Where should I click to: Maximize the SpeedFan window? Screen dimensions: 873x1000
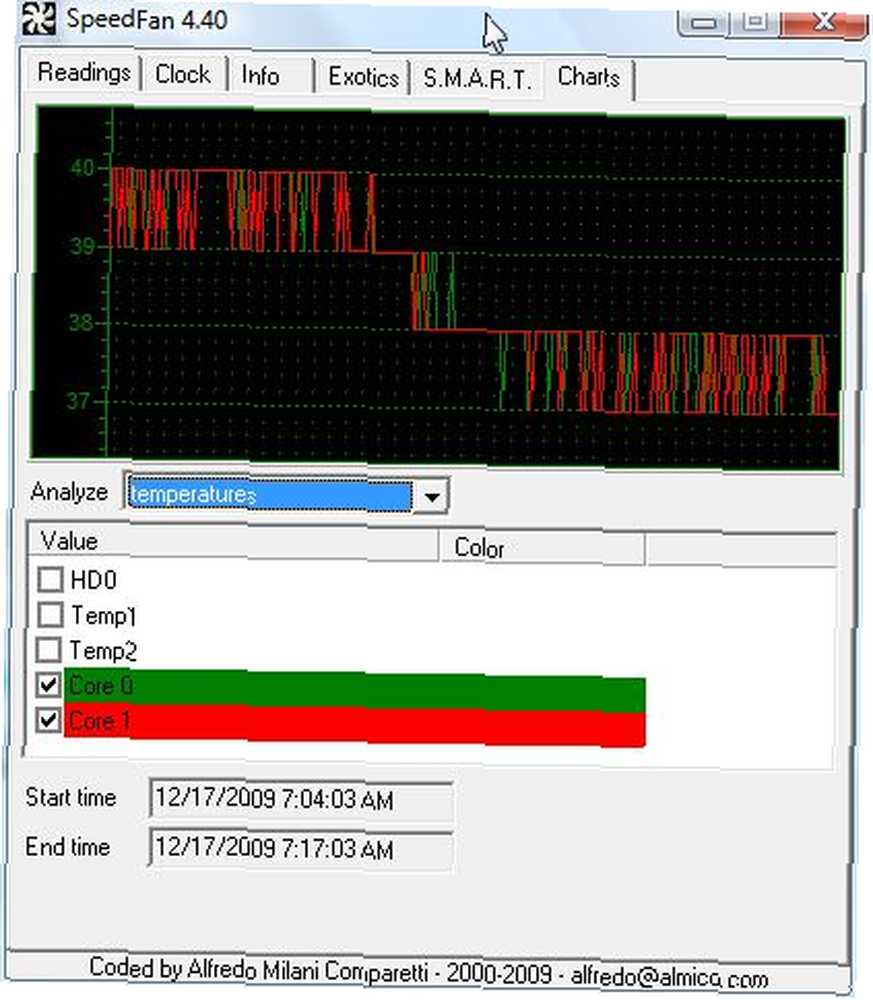tap(756, 22)
